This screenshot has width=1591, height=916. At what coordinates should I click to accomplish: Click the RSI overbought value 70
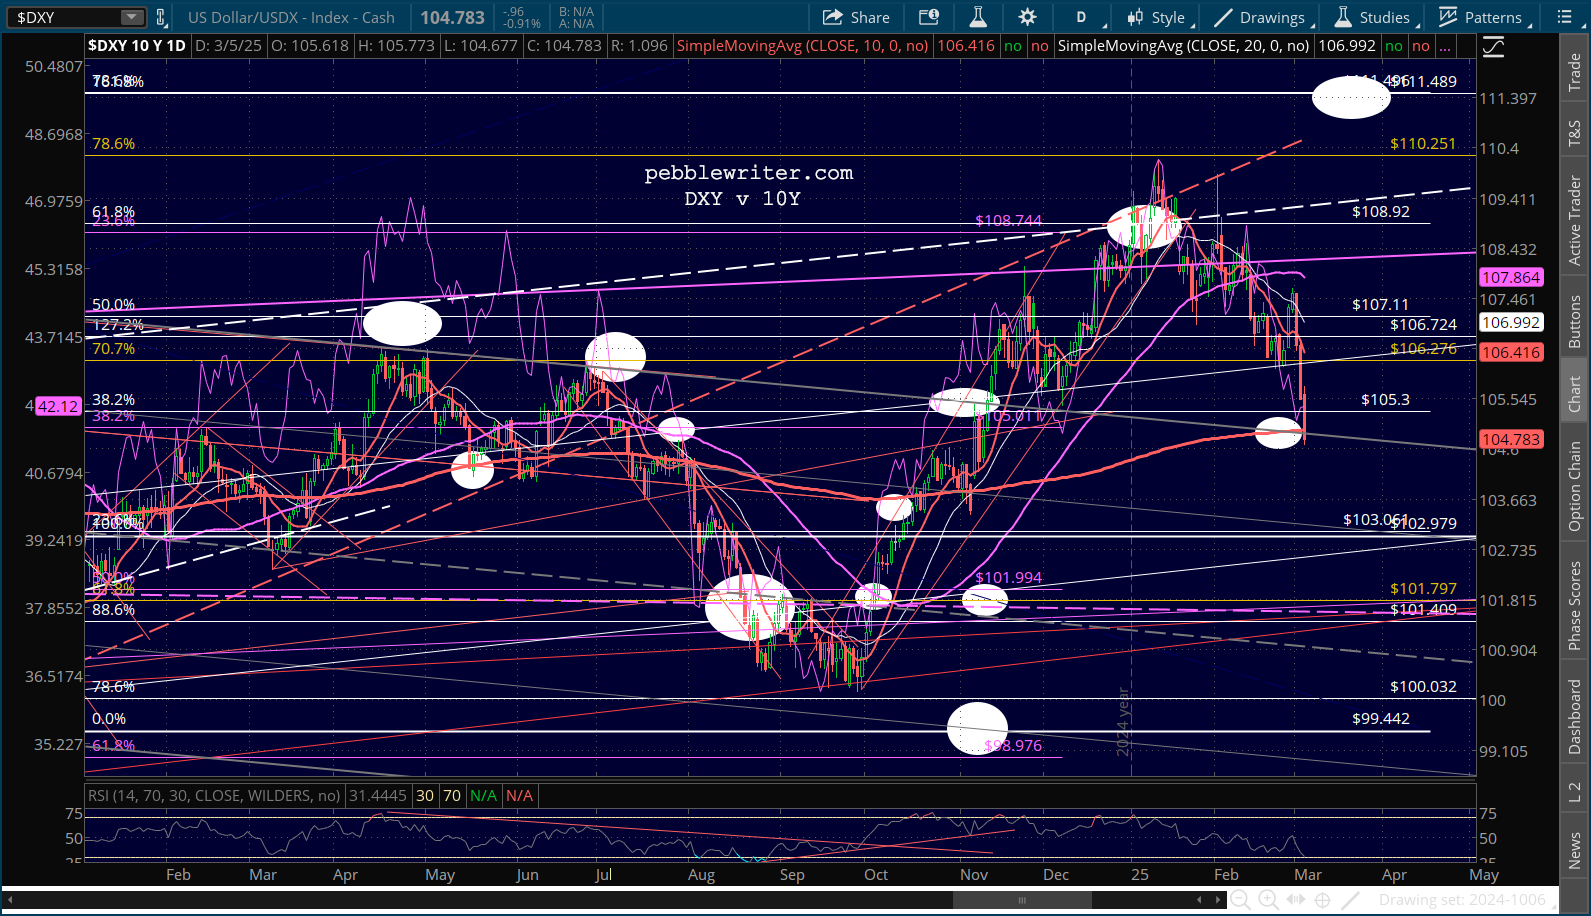pos(452,796)
